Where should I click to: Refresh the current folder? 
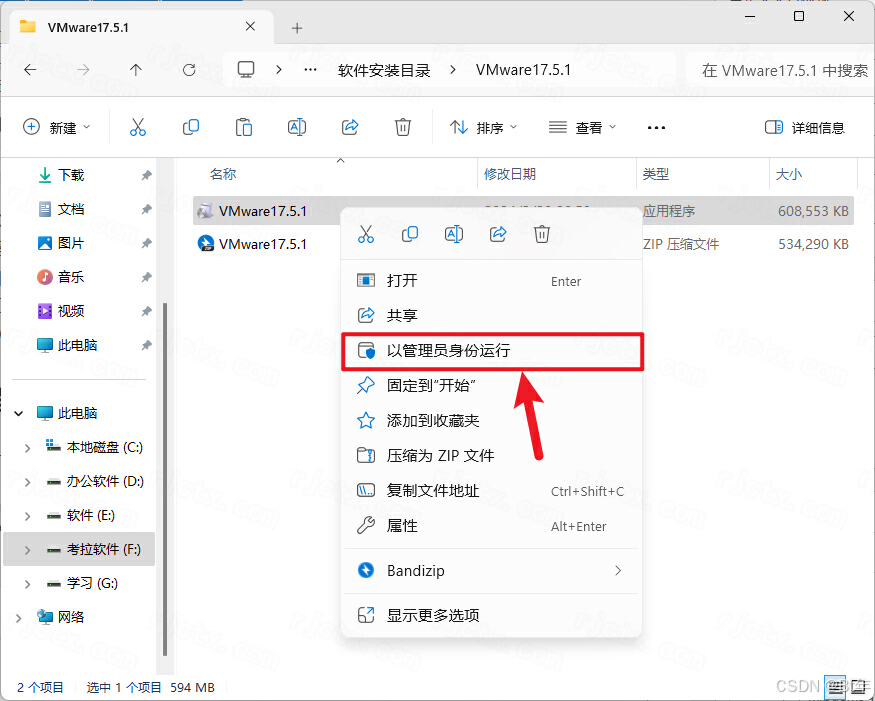tap(189, 70)
